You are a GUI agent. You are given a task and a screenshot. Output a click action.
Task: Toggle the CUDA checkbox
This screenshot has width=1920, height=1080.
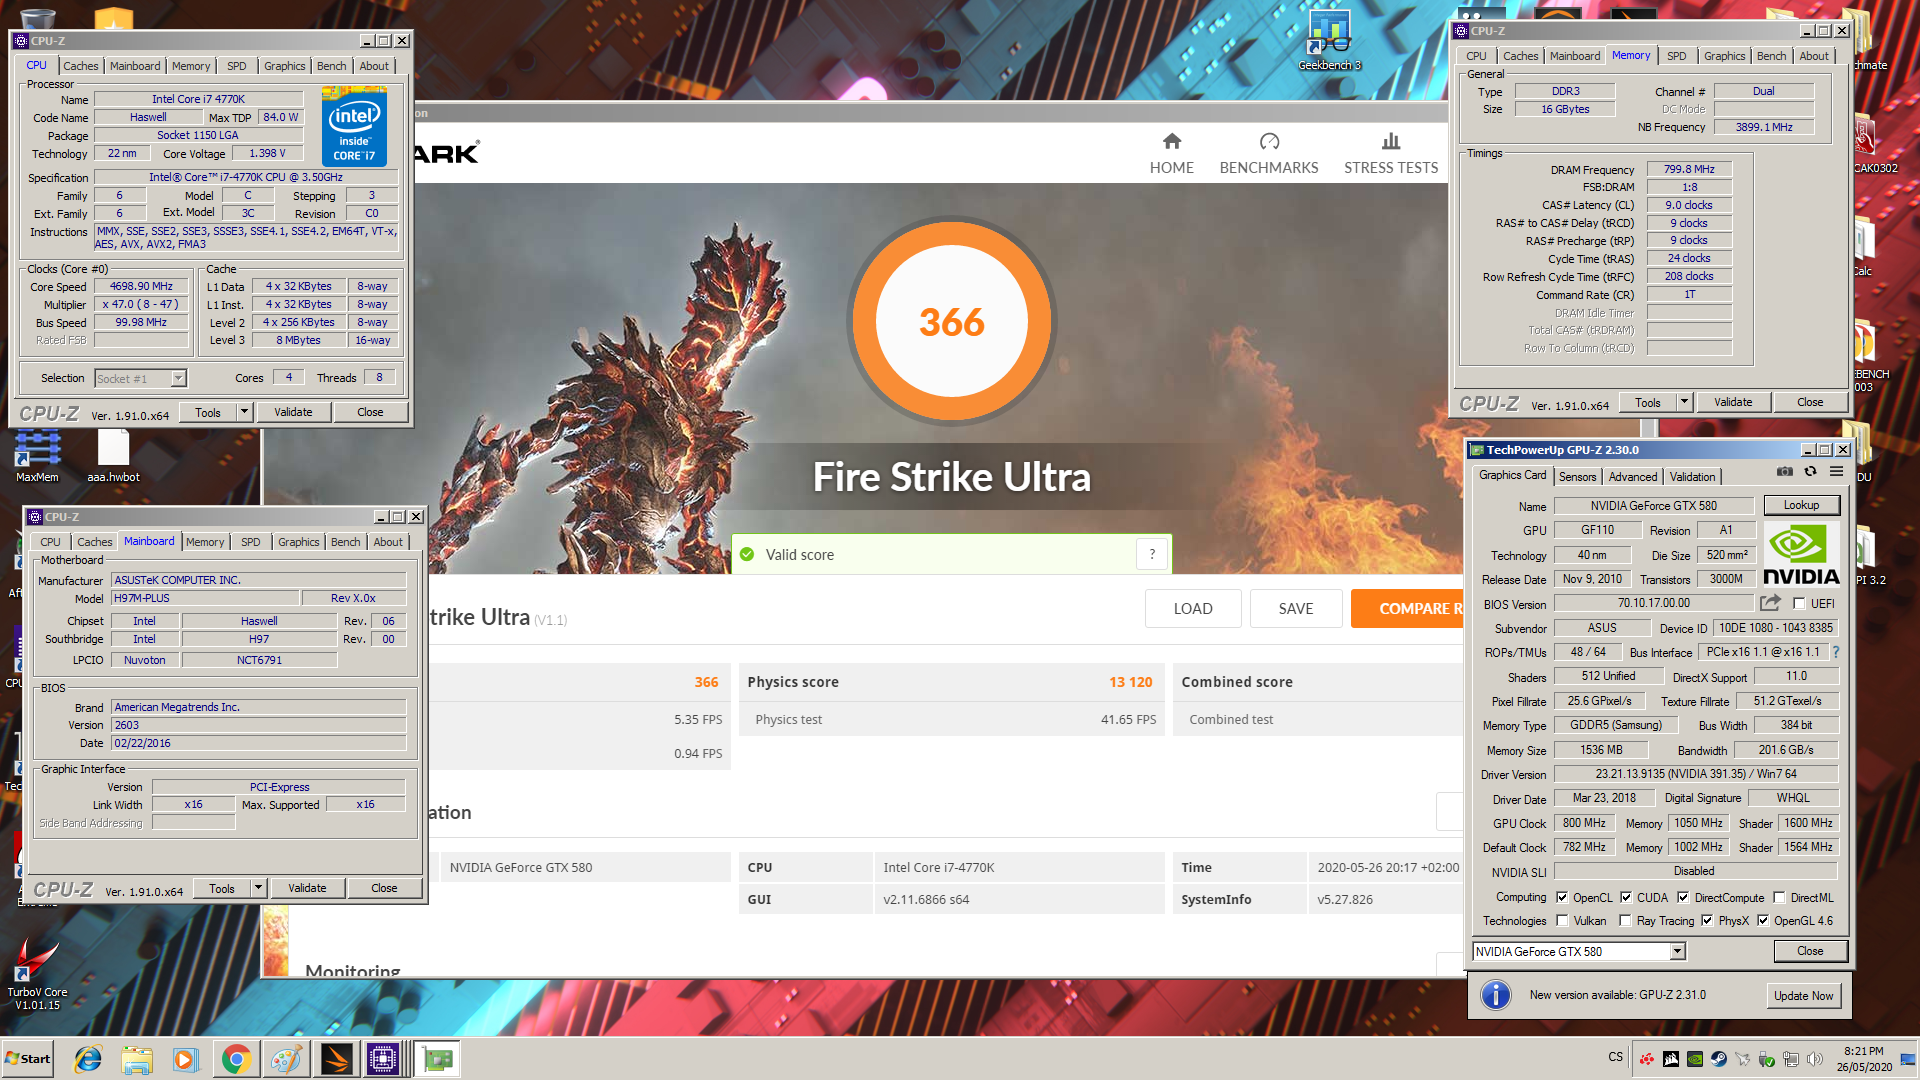(1626, 897)
